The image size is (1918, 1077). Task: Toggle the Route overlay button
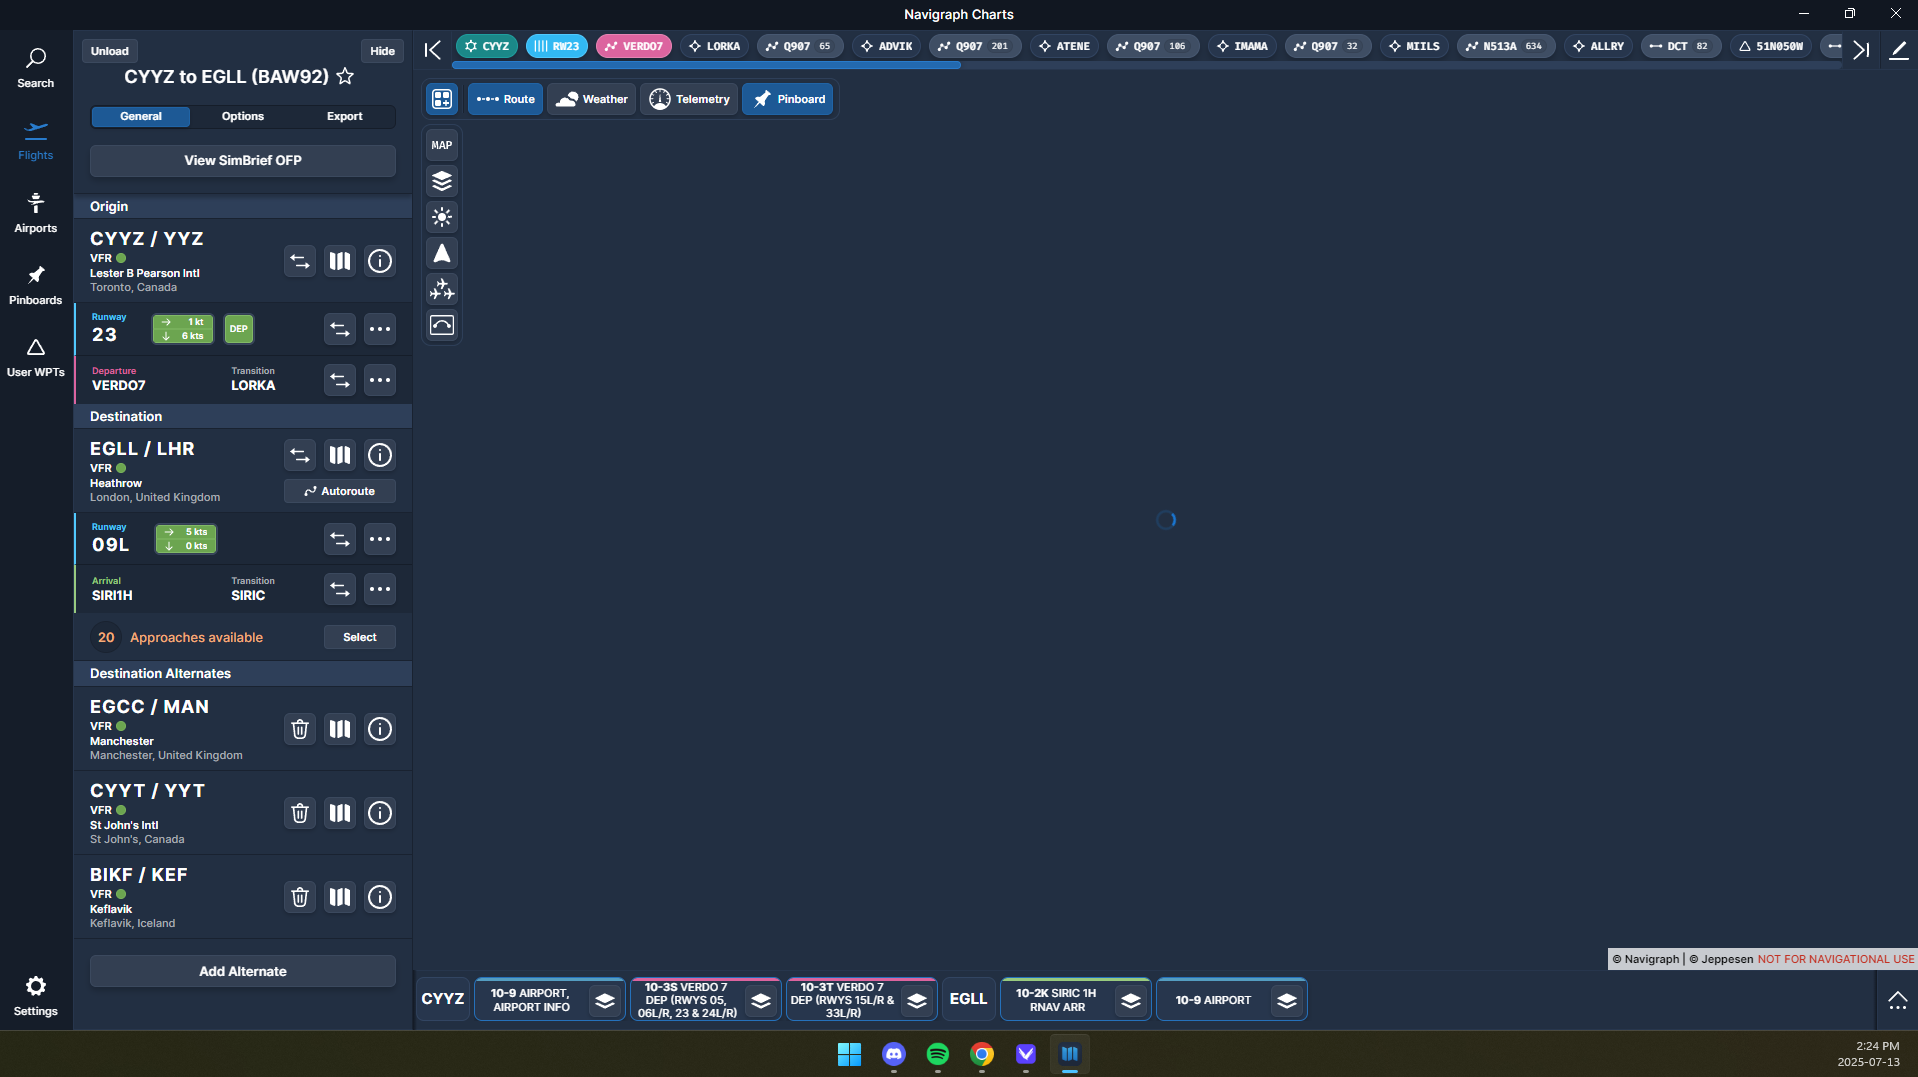click(506, 99)
